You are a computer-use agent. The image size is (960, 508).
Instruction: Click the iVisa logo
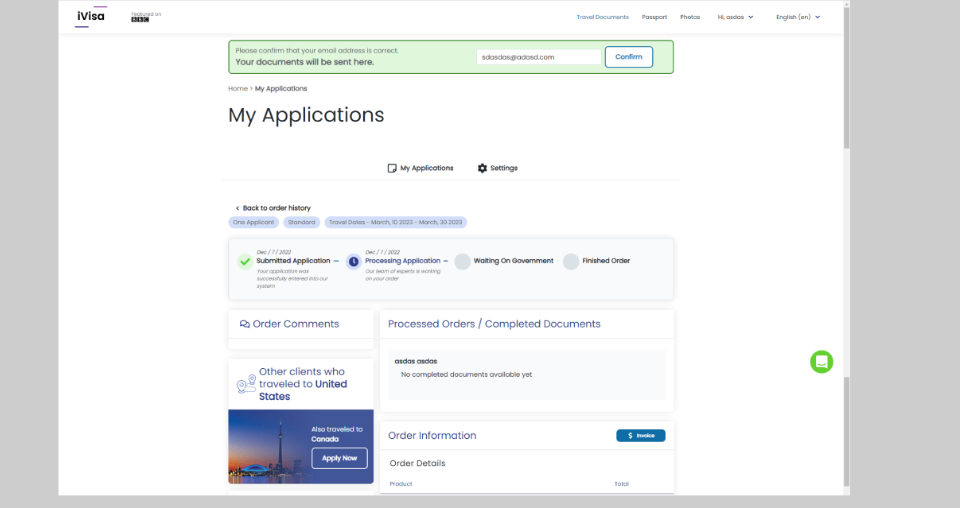point(91,17)
